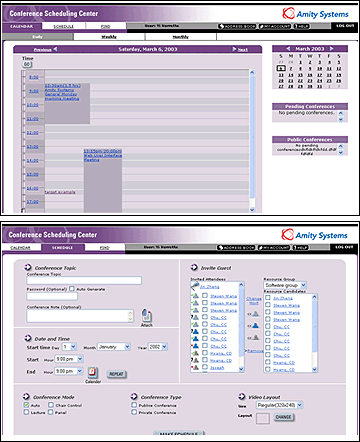Screen dimensions: 360x442
Task: Check the Public Conference option
Action: click(x=134, y=405)
